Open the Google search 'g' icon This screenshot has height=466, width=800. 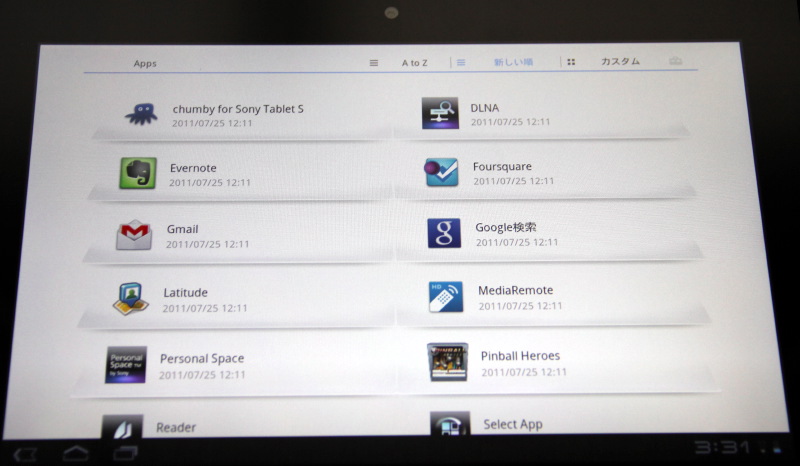coord(444,233)
